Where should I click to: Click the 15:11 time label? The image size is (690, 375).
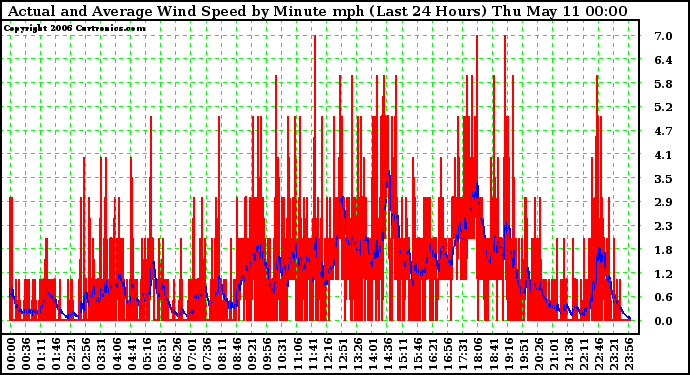coord(402,353)
